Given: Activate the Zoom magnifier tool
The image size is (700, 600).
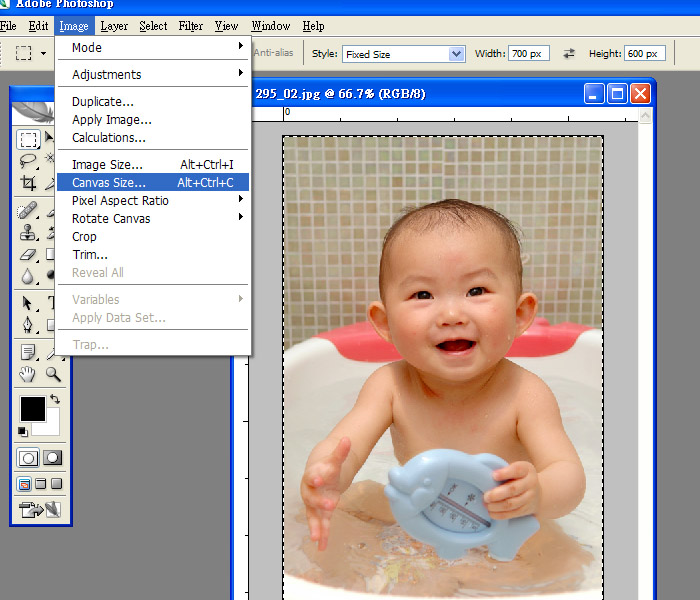Looking at the screenshot, I should coord(52,375).
